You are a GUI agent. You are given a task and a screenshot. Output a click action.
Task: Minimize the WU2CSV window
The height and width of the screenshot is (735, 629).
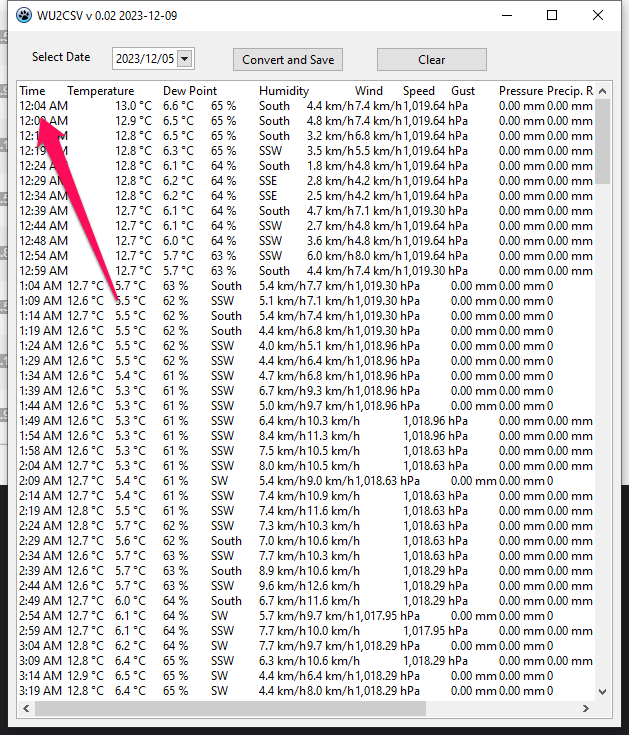pos(506,15)
